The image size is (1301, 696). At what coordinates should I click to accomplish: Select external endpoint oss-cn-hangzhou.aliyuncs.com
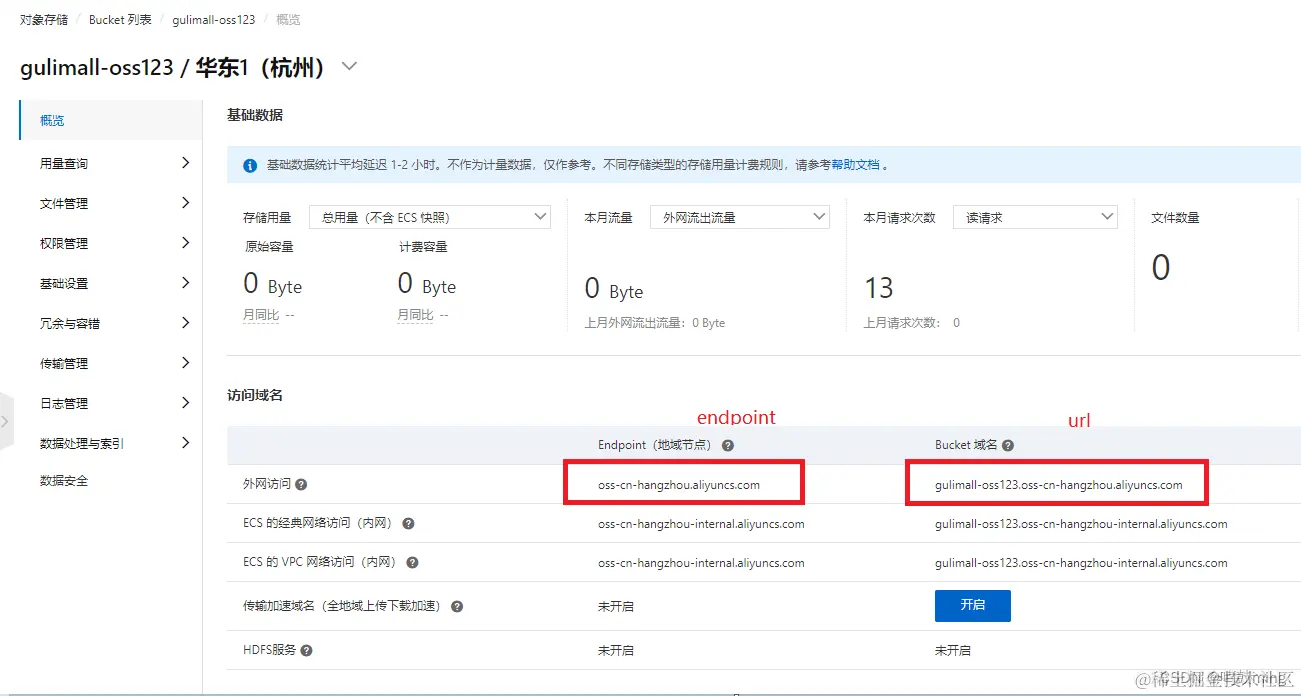(679, 485)
